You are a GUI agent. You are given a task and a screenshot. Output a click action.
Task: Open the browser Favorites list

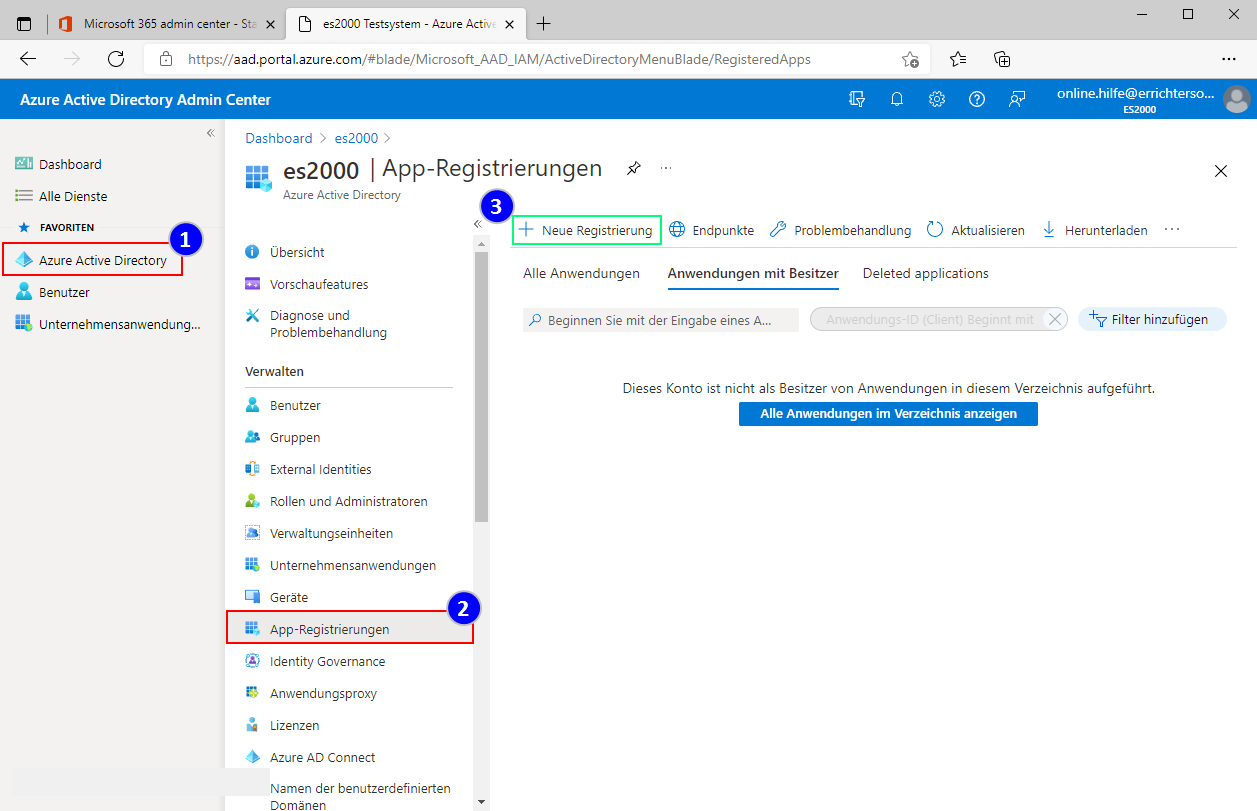(x=958, y=59)
